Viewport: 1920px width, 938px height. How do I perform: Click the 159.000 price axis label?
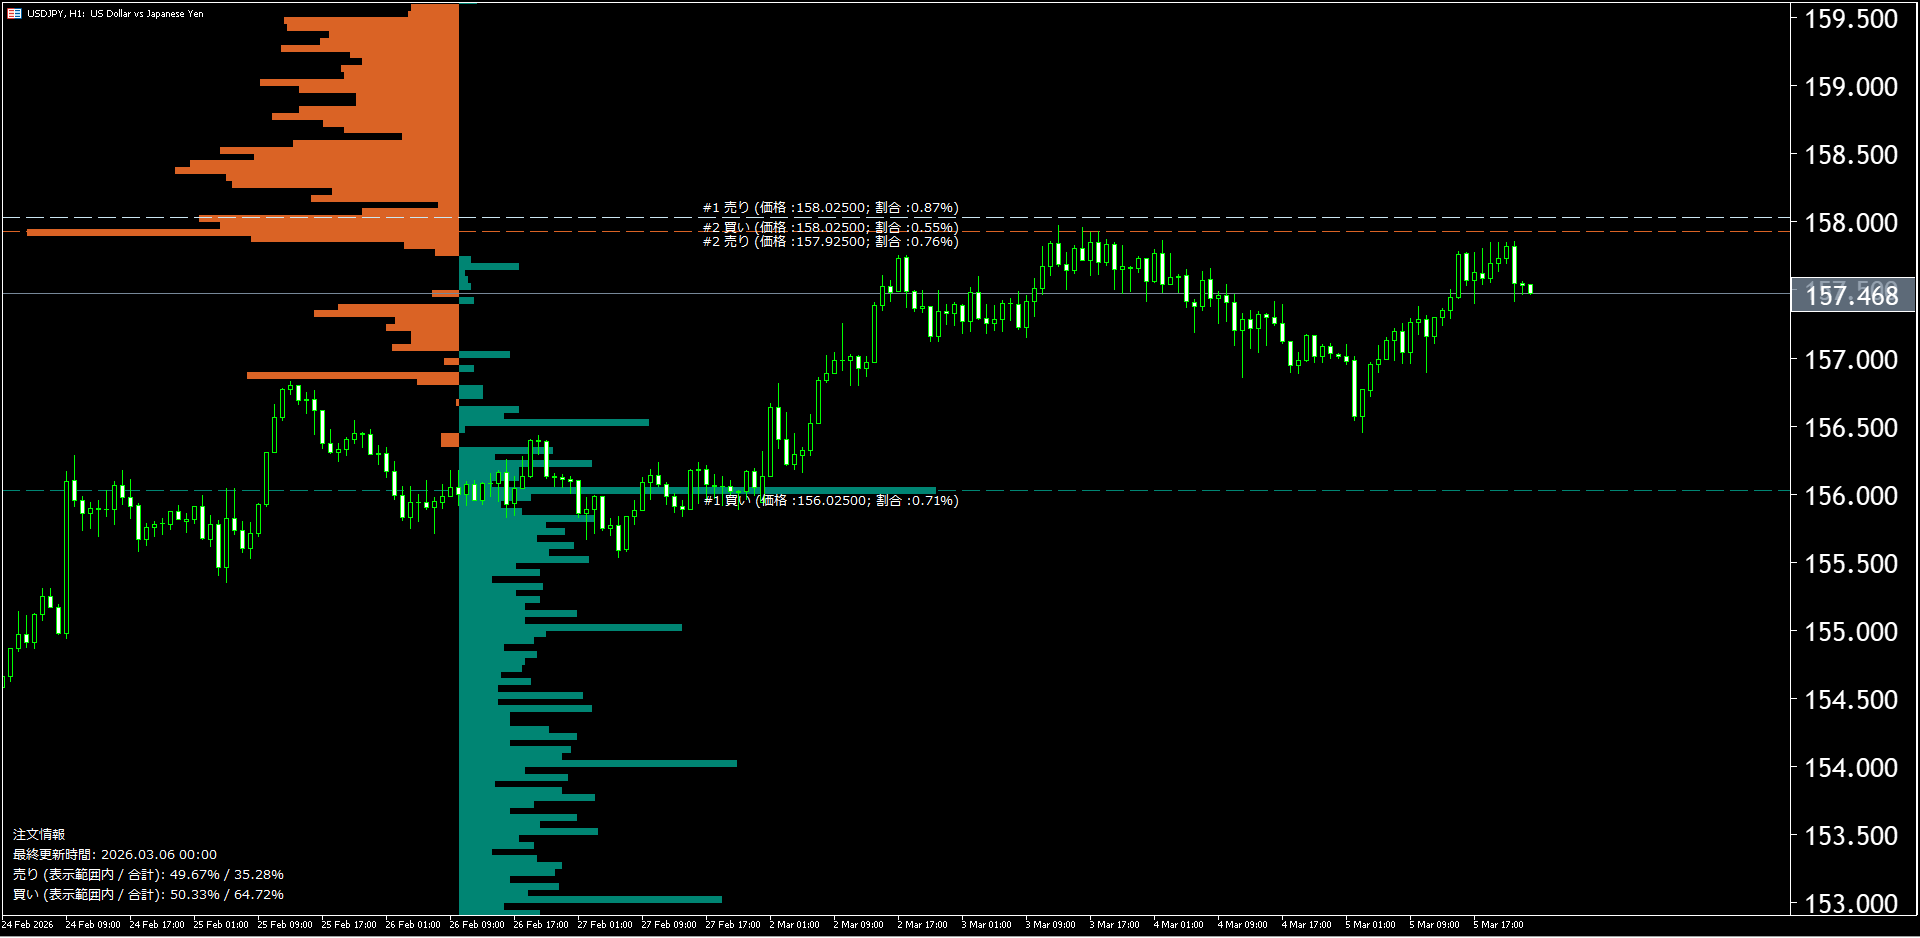tap(1851, 87)
